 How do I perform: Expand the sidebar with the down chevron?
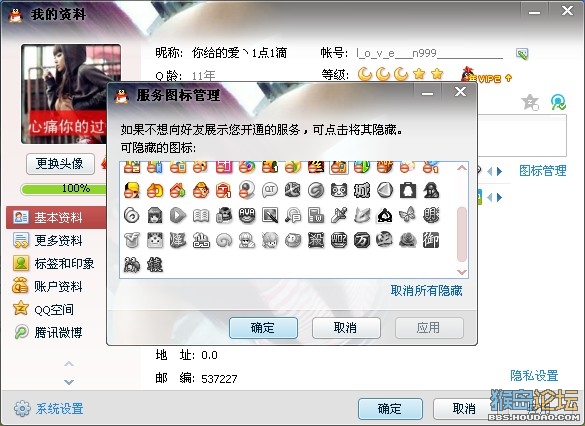69,382
